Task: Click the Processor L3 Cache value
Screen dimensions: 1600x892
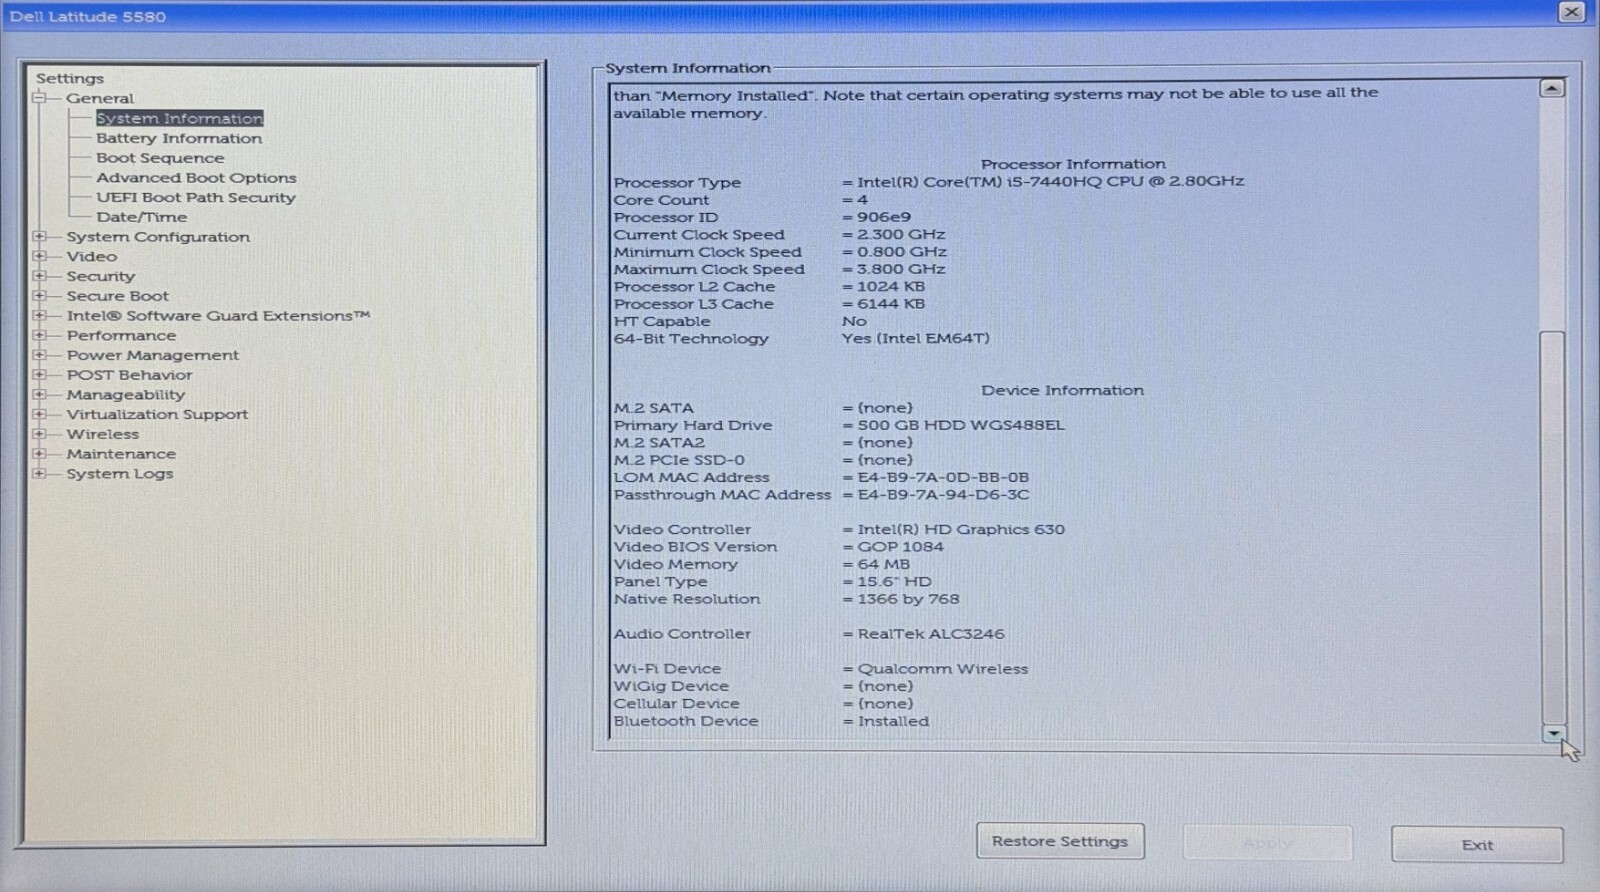Action: click(891, 304)
